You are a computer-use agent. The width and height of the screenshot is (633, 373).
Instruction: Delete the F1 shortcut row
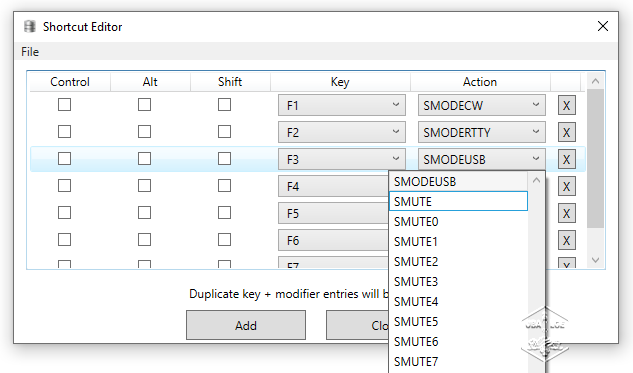pos(567,105)
